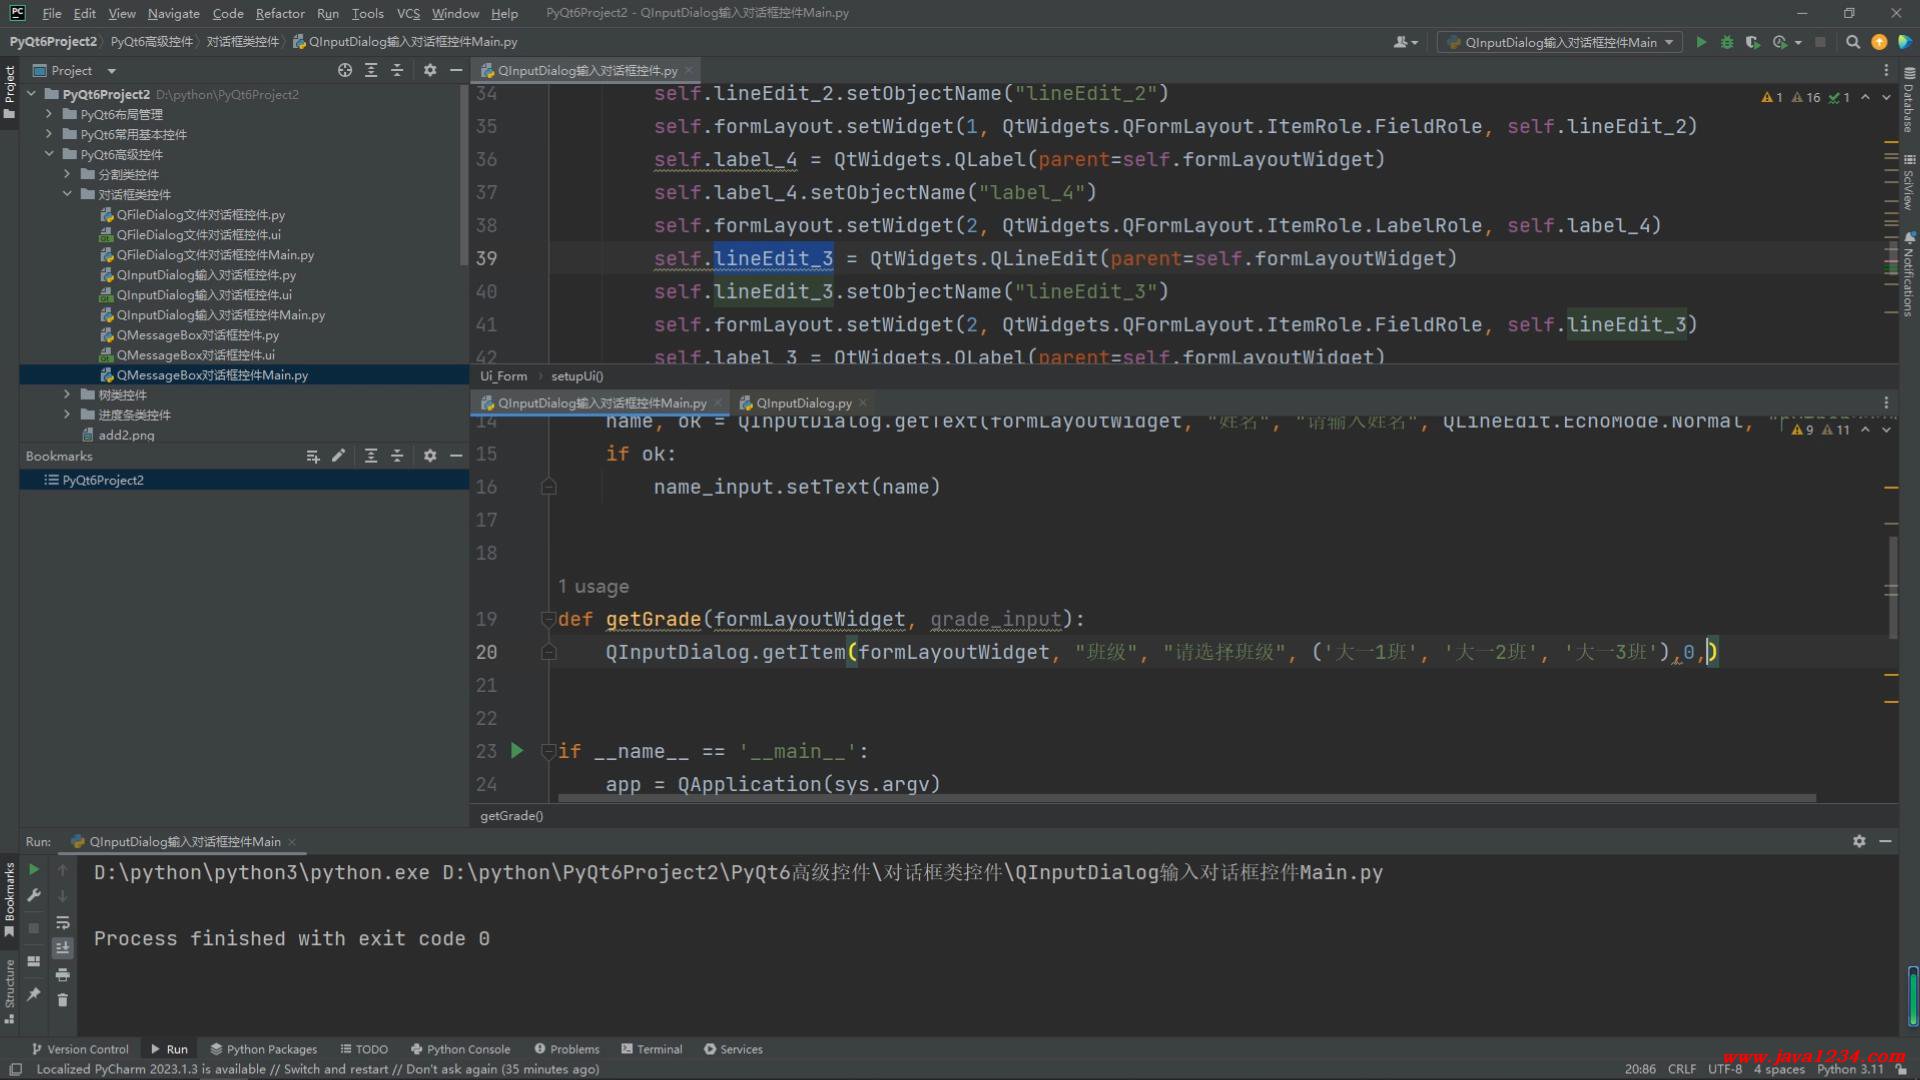
Task: Open QFileDialog文件对话框控件.py in project tree
Action: 200,215
